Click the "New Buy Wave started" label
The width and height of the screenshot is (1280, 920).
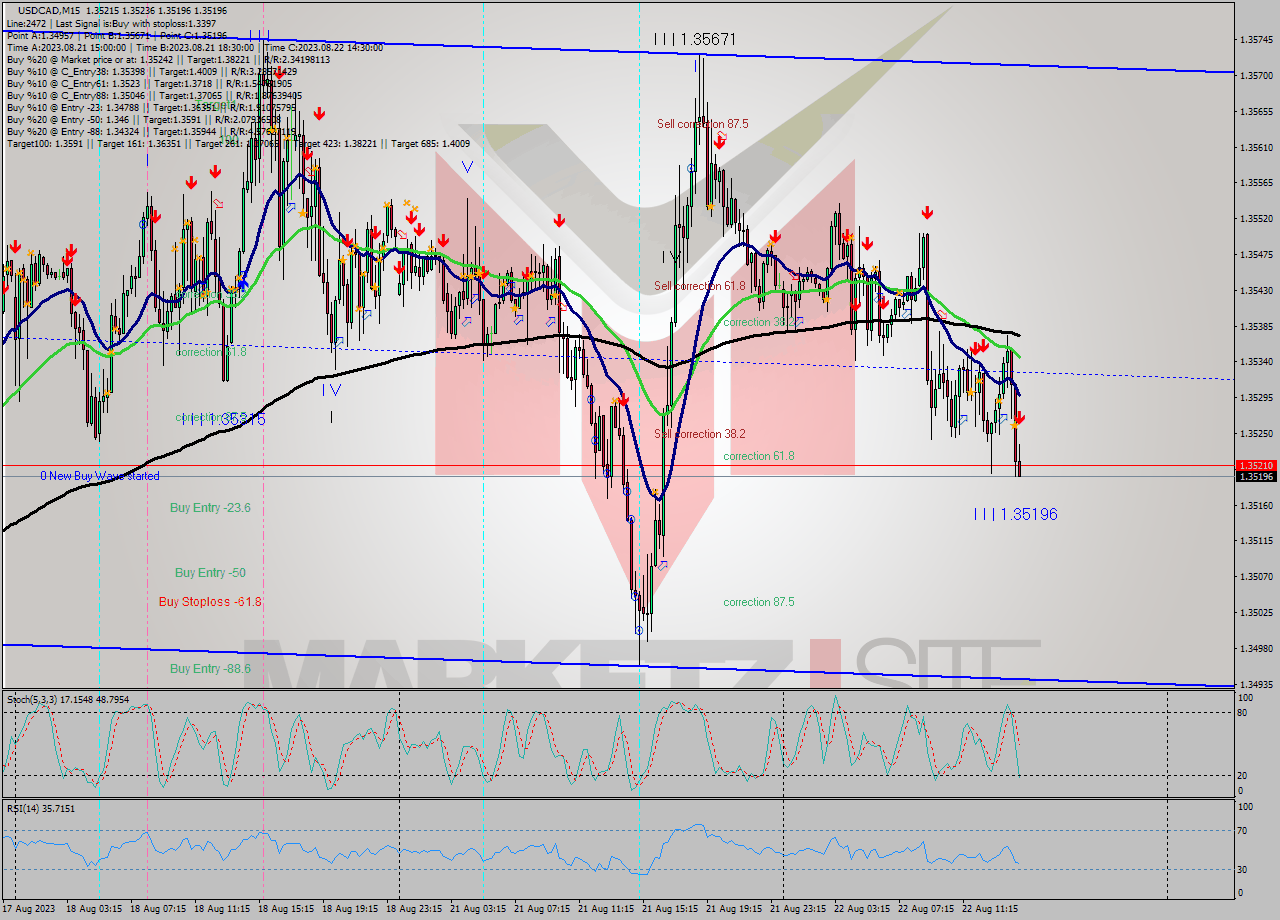point(103,475)
